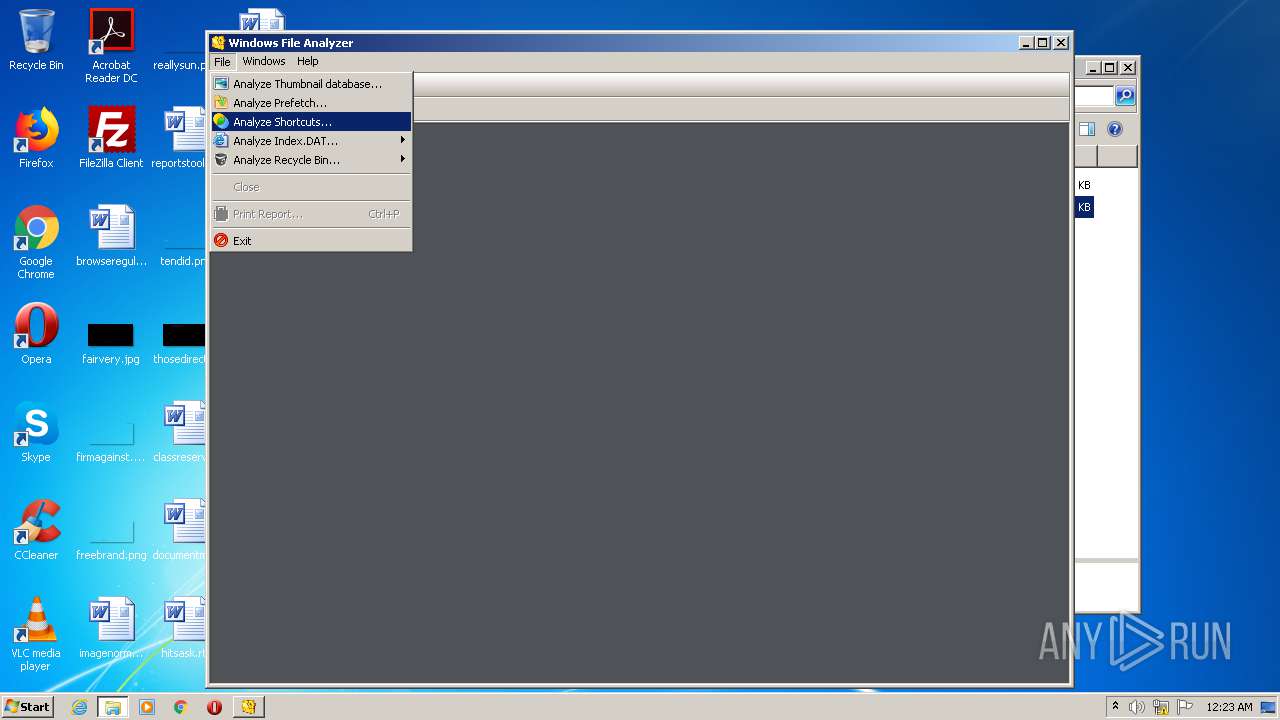
Task: Toggle the preview pane icon in the background window
Action: 1087,129
